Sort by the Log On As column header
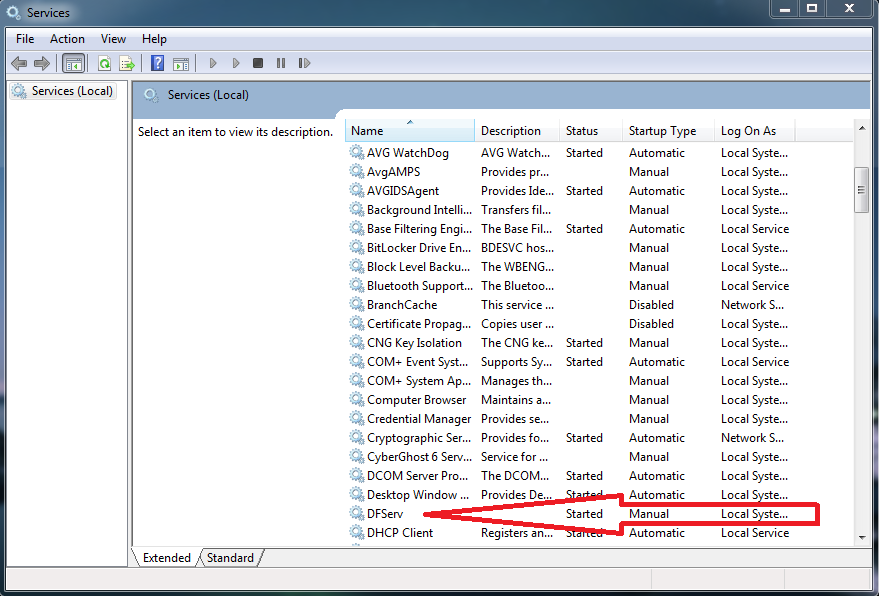 755,131
